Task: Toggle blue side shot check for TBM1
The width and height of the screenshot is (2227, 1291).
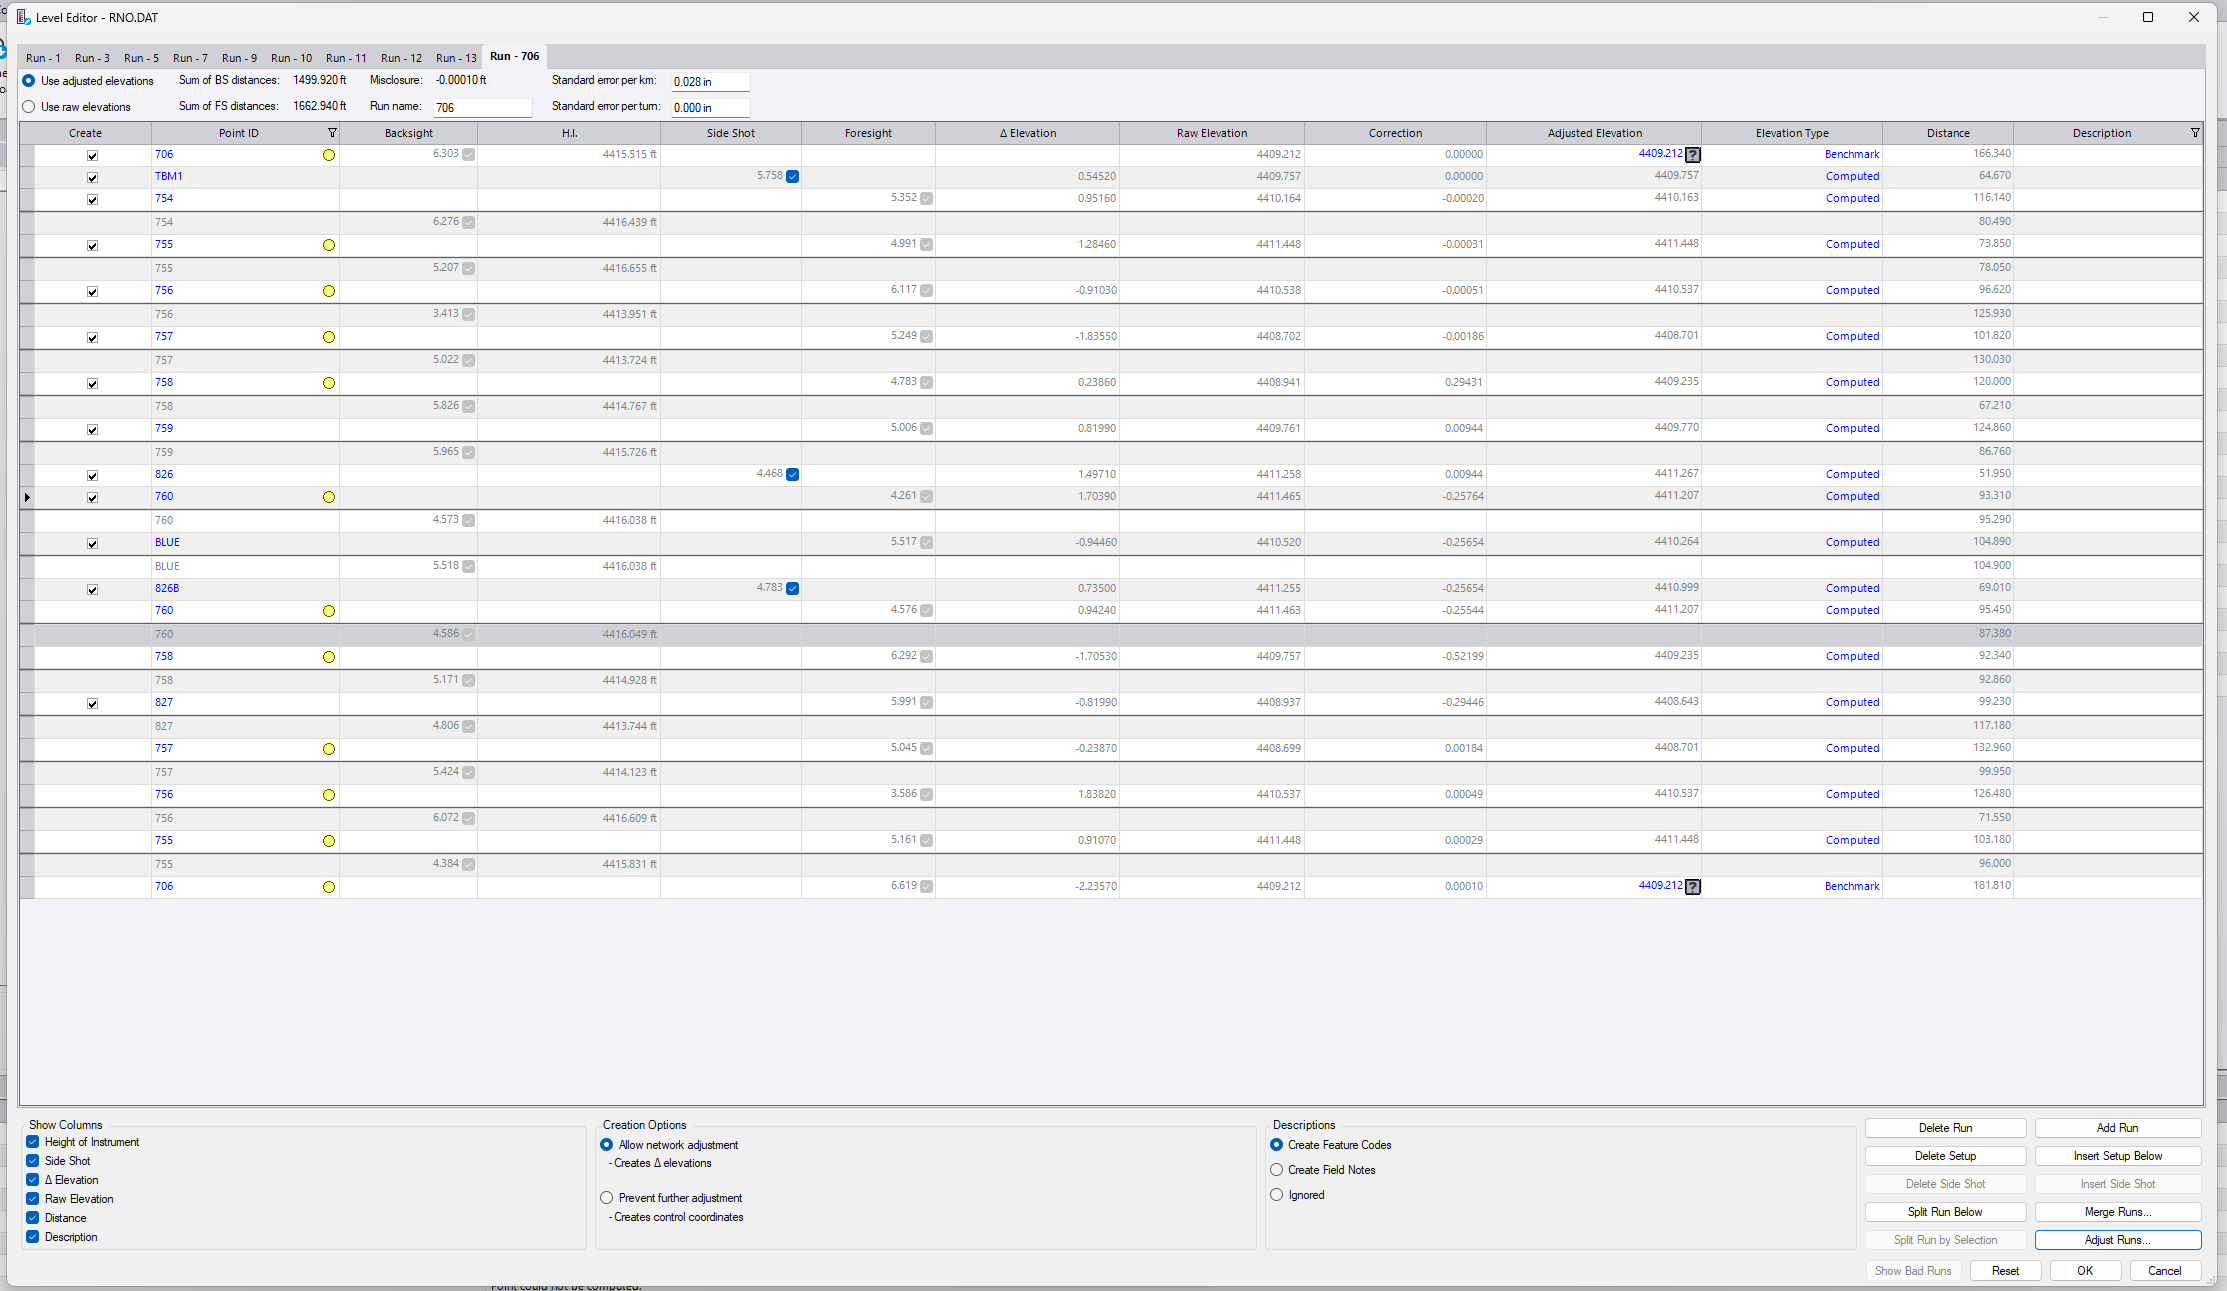Action: click(x=792, y=177)
